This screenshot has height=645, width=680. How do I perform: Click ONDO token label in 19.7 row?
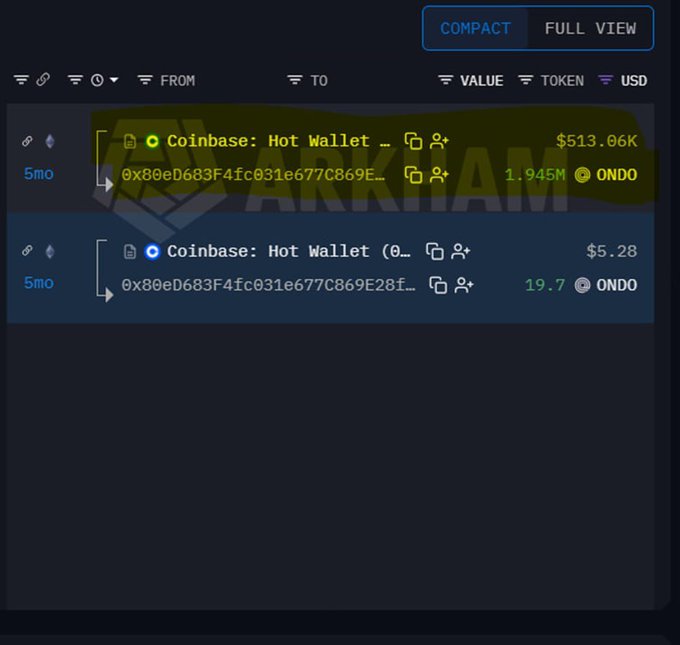click(x=617, y=285)
